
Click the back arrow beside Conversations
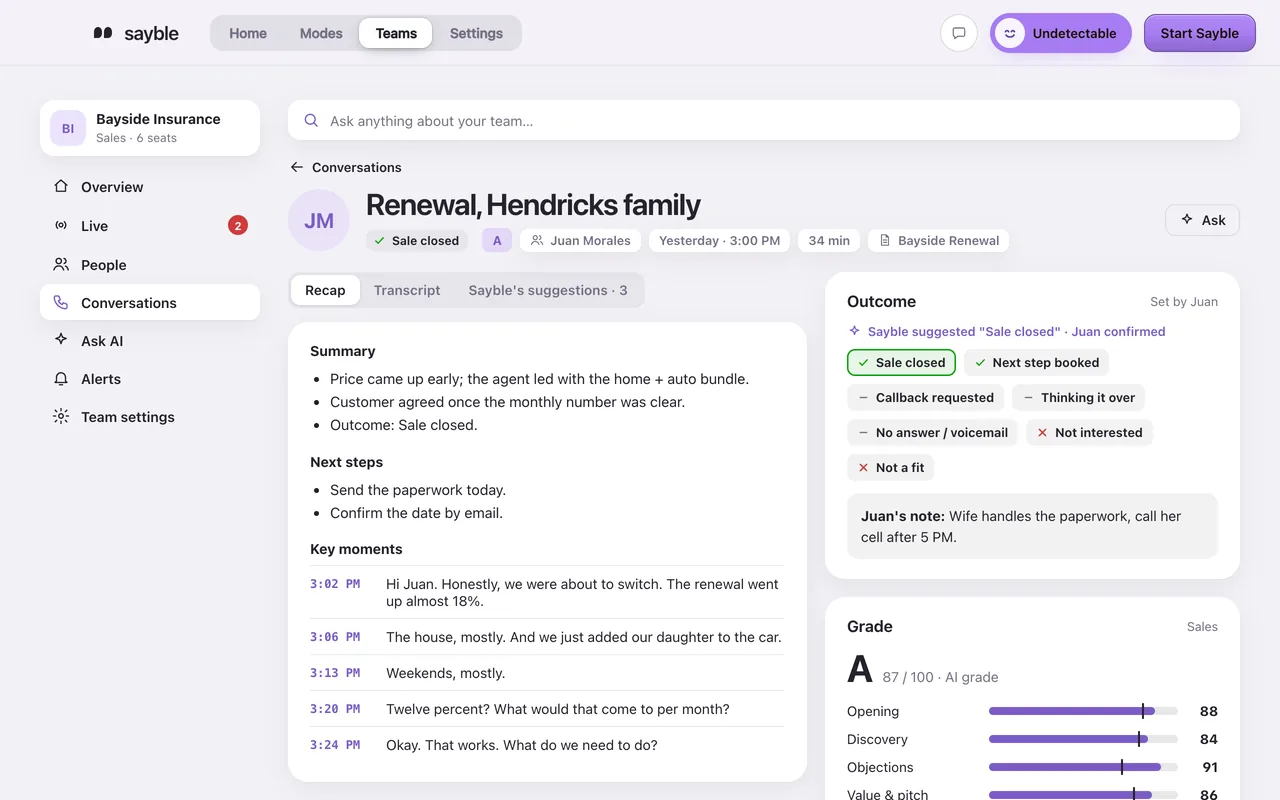[297, 167]
